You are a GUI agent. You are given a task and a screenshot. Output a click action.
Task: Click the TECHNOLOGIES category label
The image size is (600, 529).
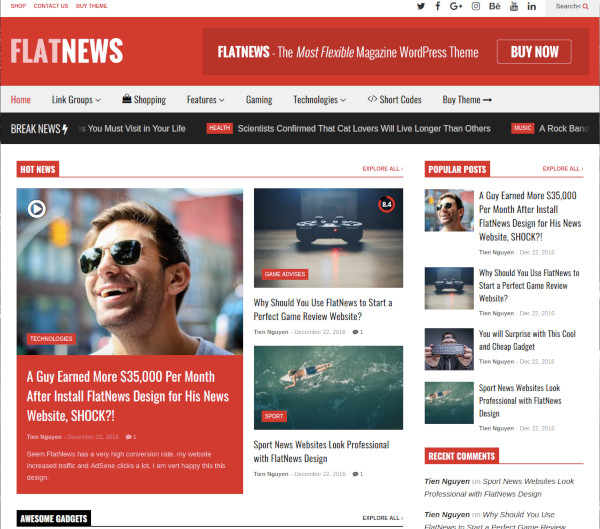pos(51,339)
